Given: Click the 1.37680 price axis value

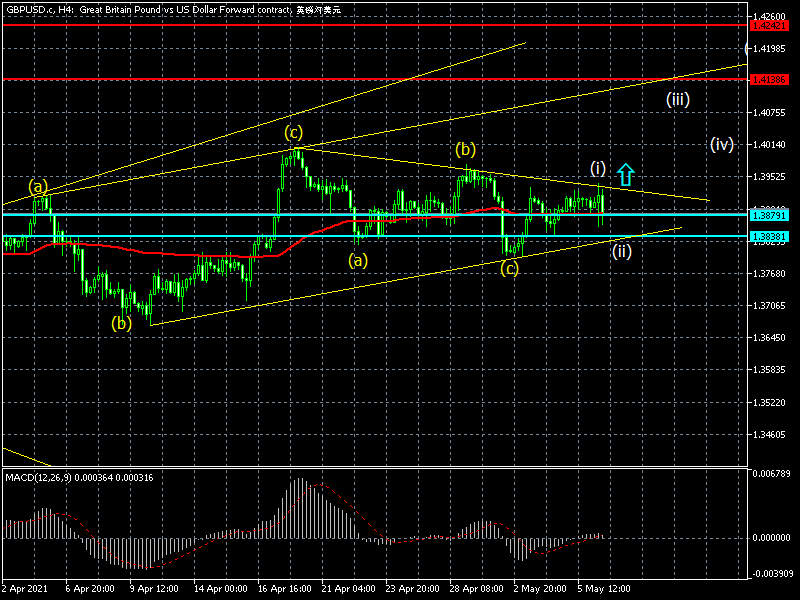Looking at the screenshot, I should [769, 274].
